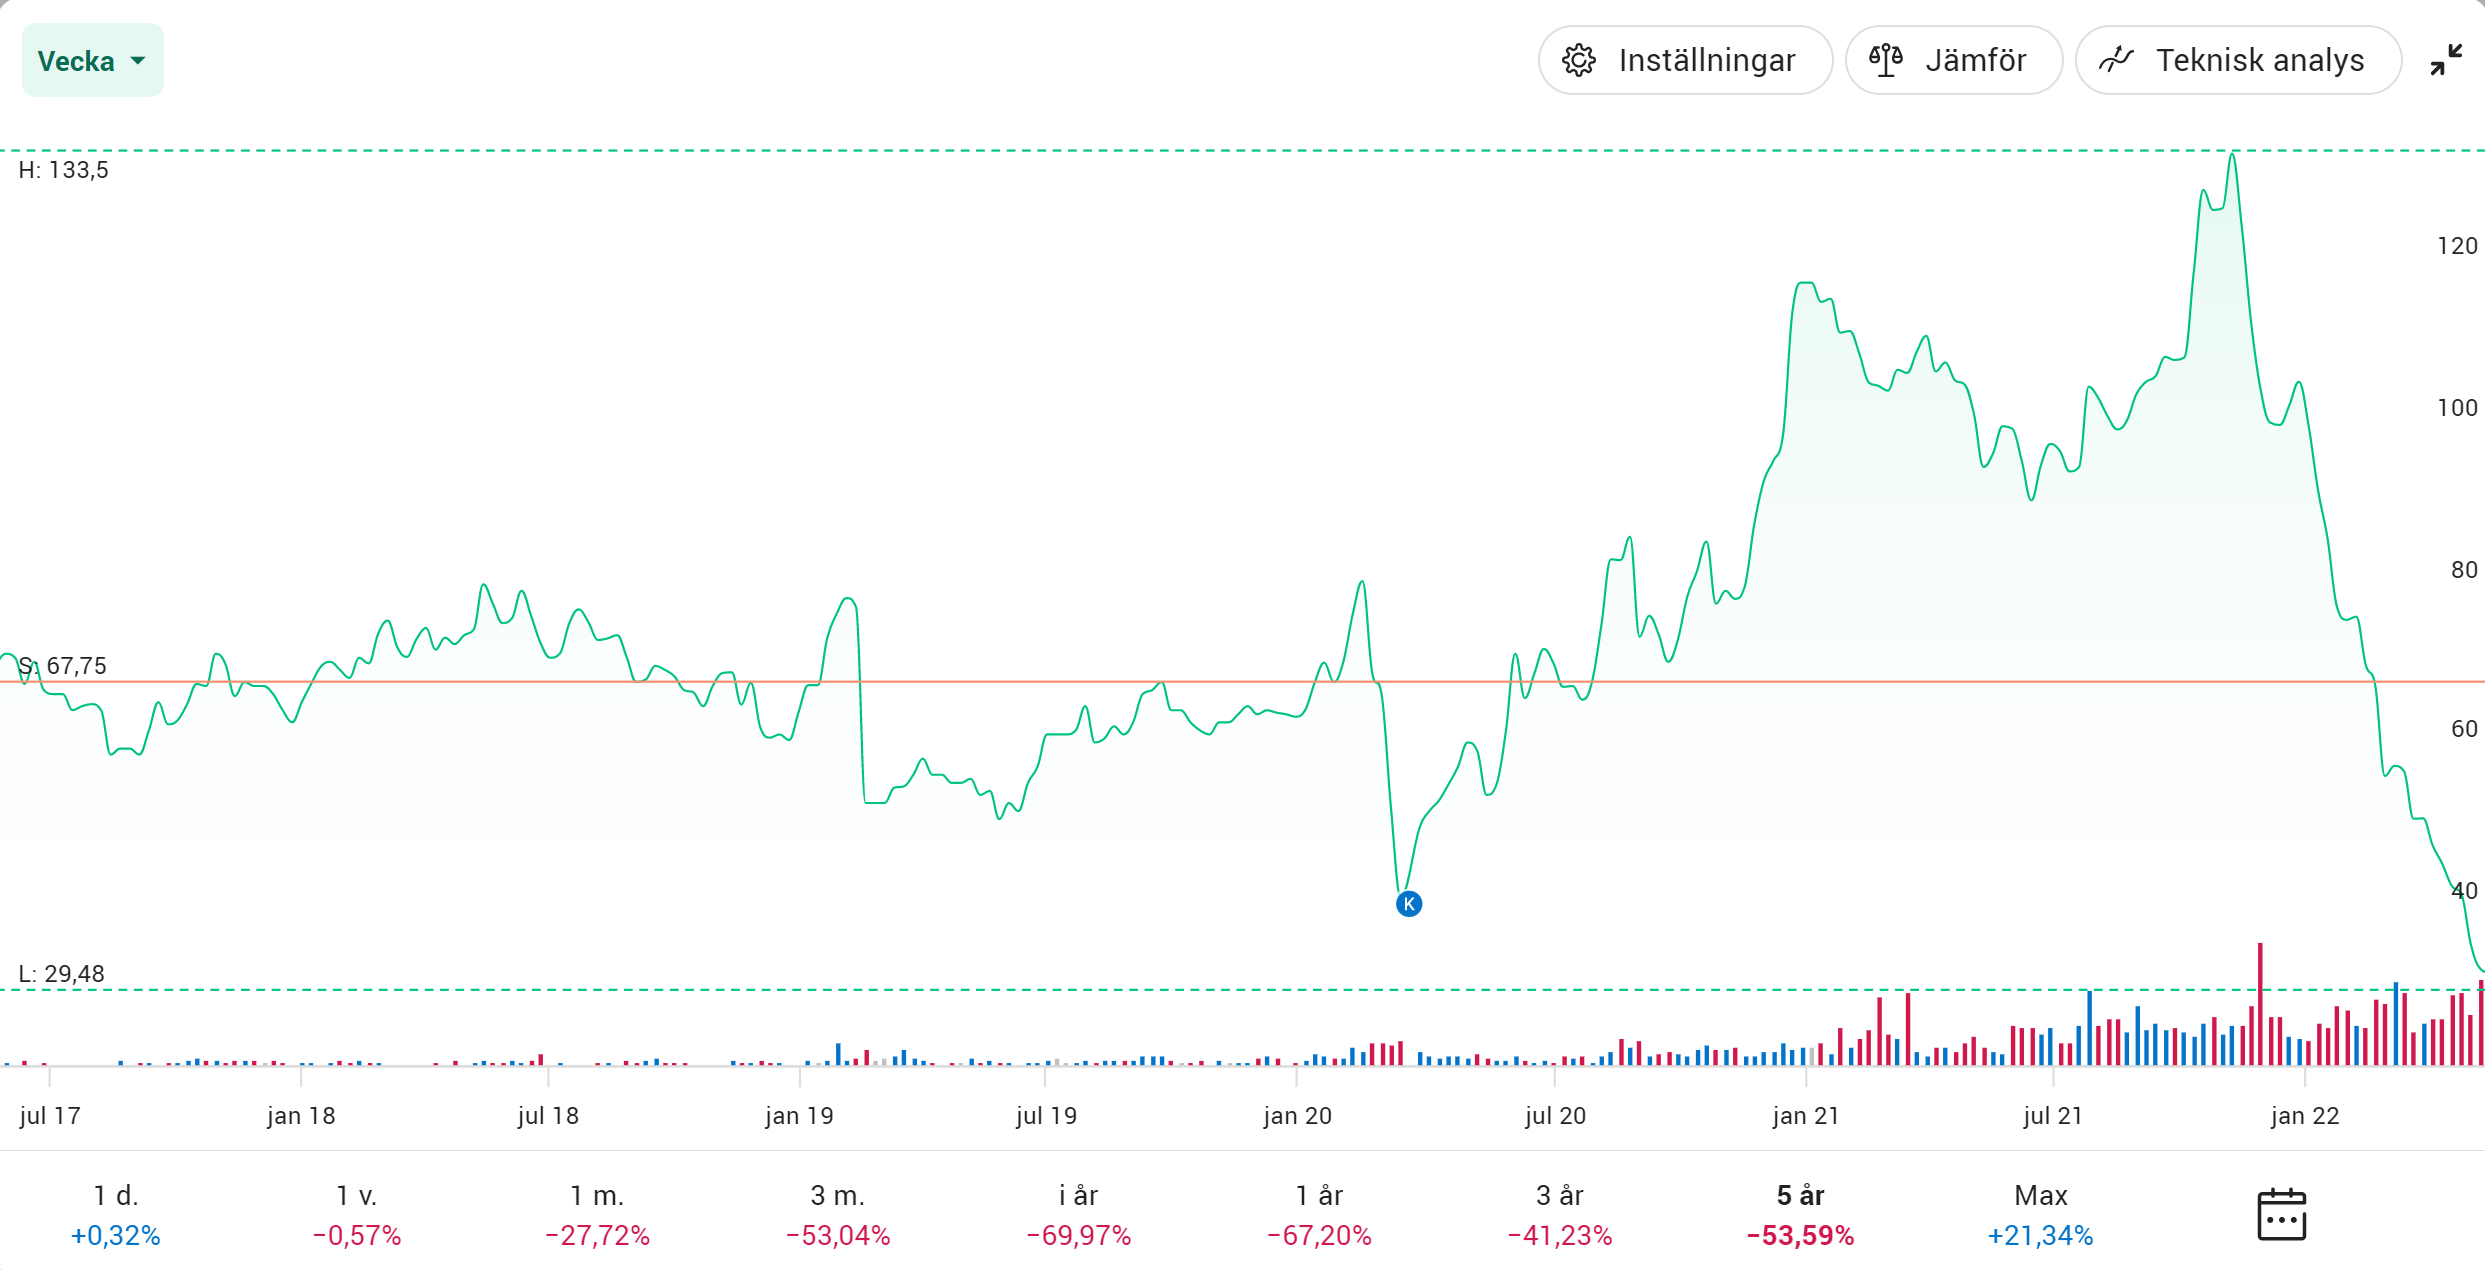Viewport: 2485px width, 1270px height.
Task: Open the Vecka interval dropdown
Action: tap(77, 61)
